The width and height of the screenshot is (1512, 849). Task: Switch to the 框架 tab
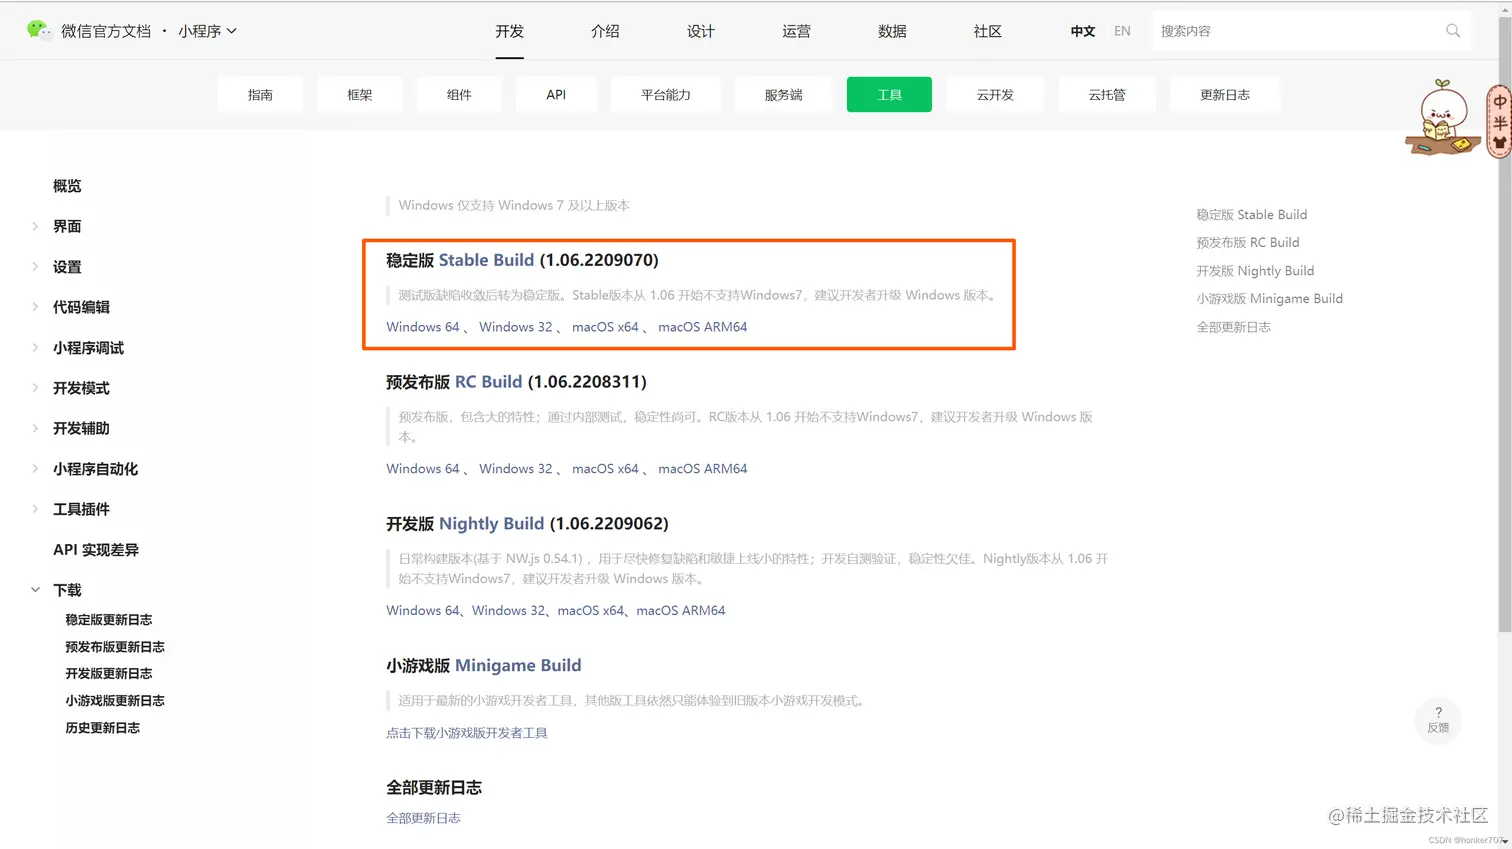click(x=360, y=93)
